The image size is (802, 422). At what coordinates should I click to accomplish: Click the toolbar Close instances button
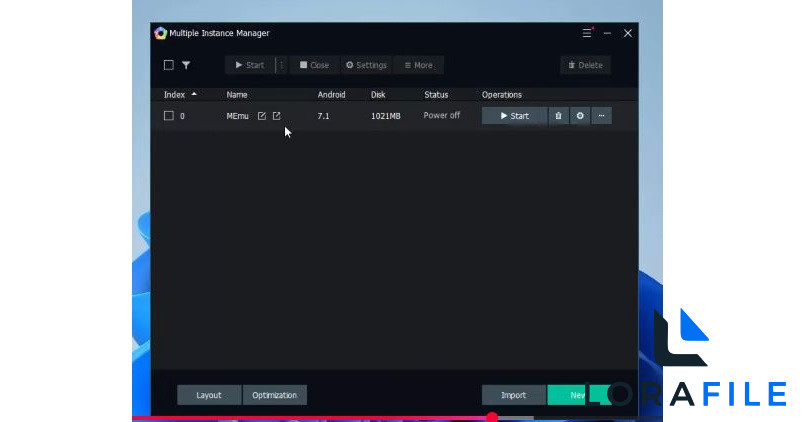point(315,65)
